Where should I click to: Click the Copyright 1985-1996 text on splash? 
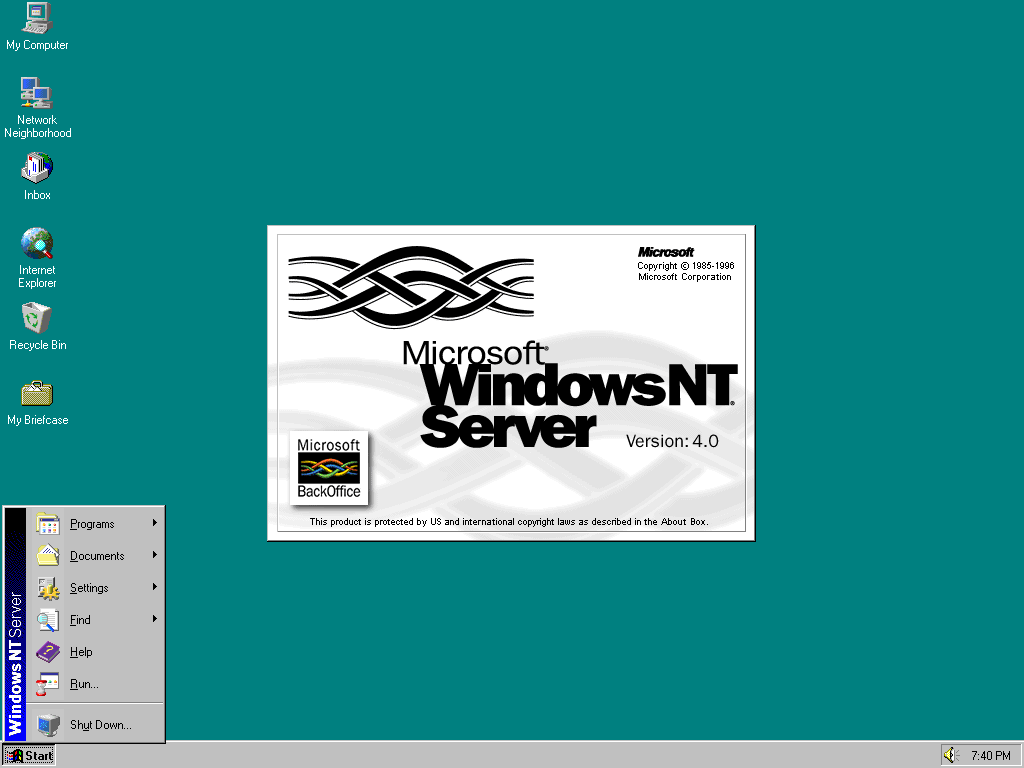pyautogui.click(x=686, y=266)
